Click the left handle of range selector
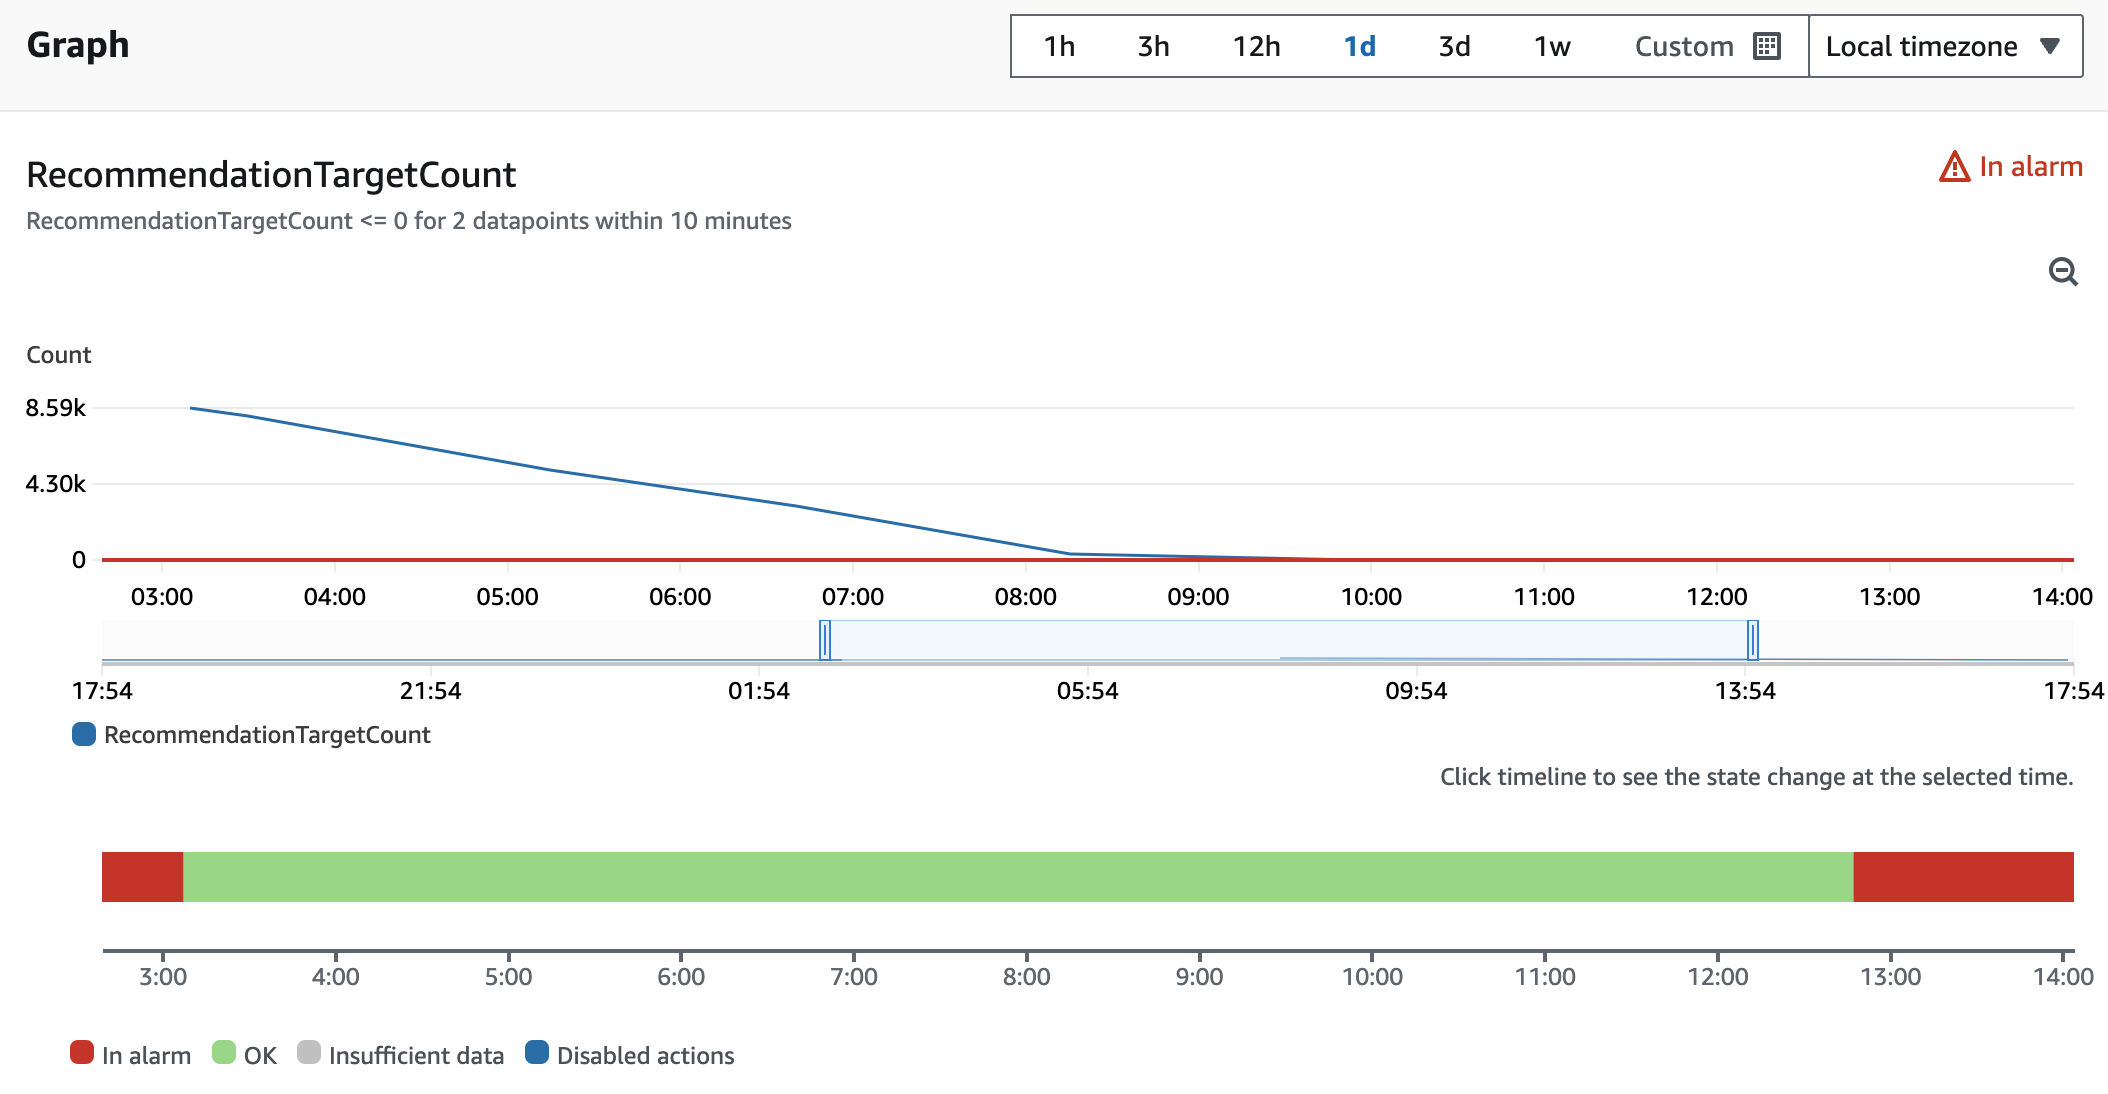 click(825, 640)
